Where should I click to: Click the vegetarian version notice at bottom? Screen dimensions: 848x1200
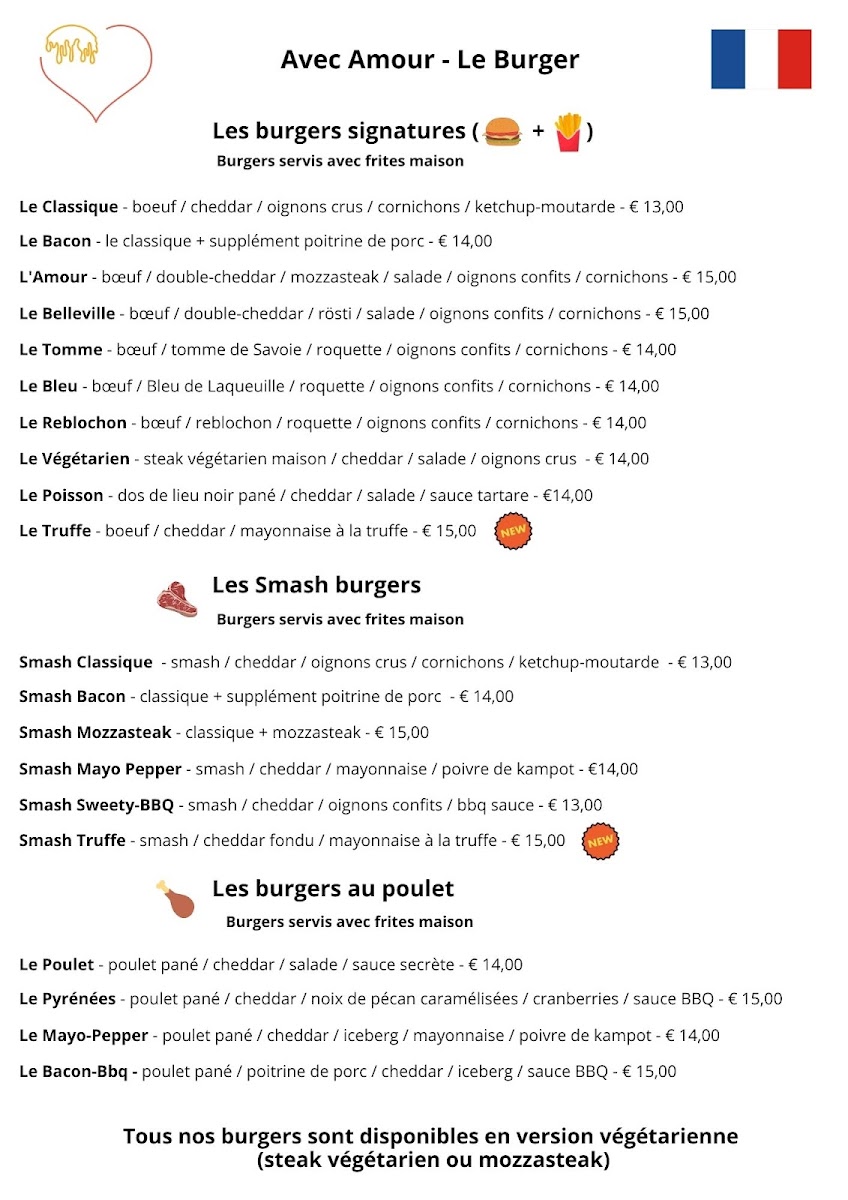pos(431,1149)
